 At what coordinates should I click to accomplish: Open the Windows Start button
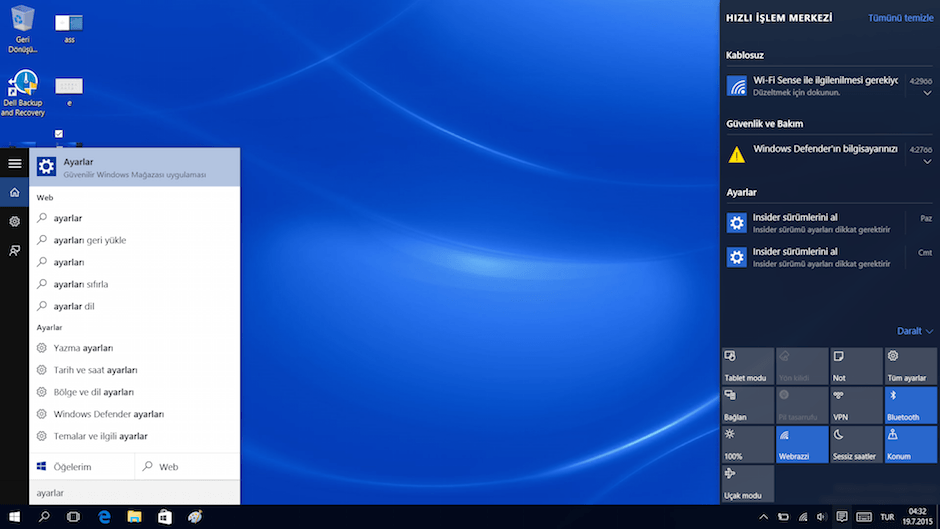coord(14,516)
